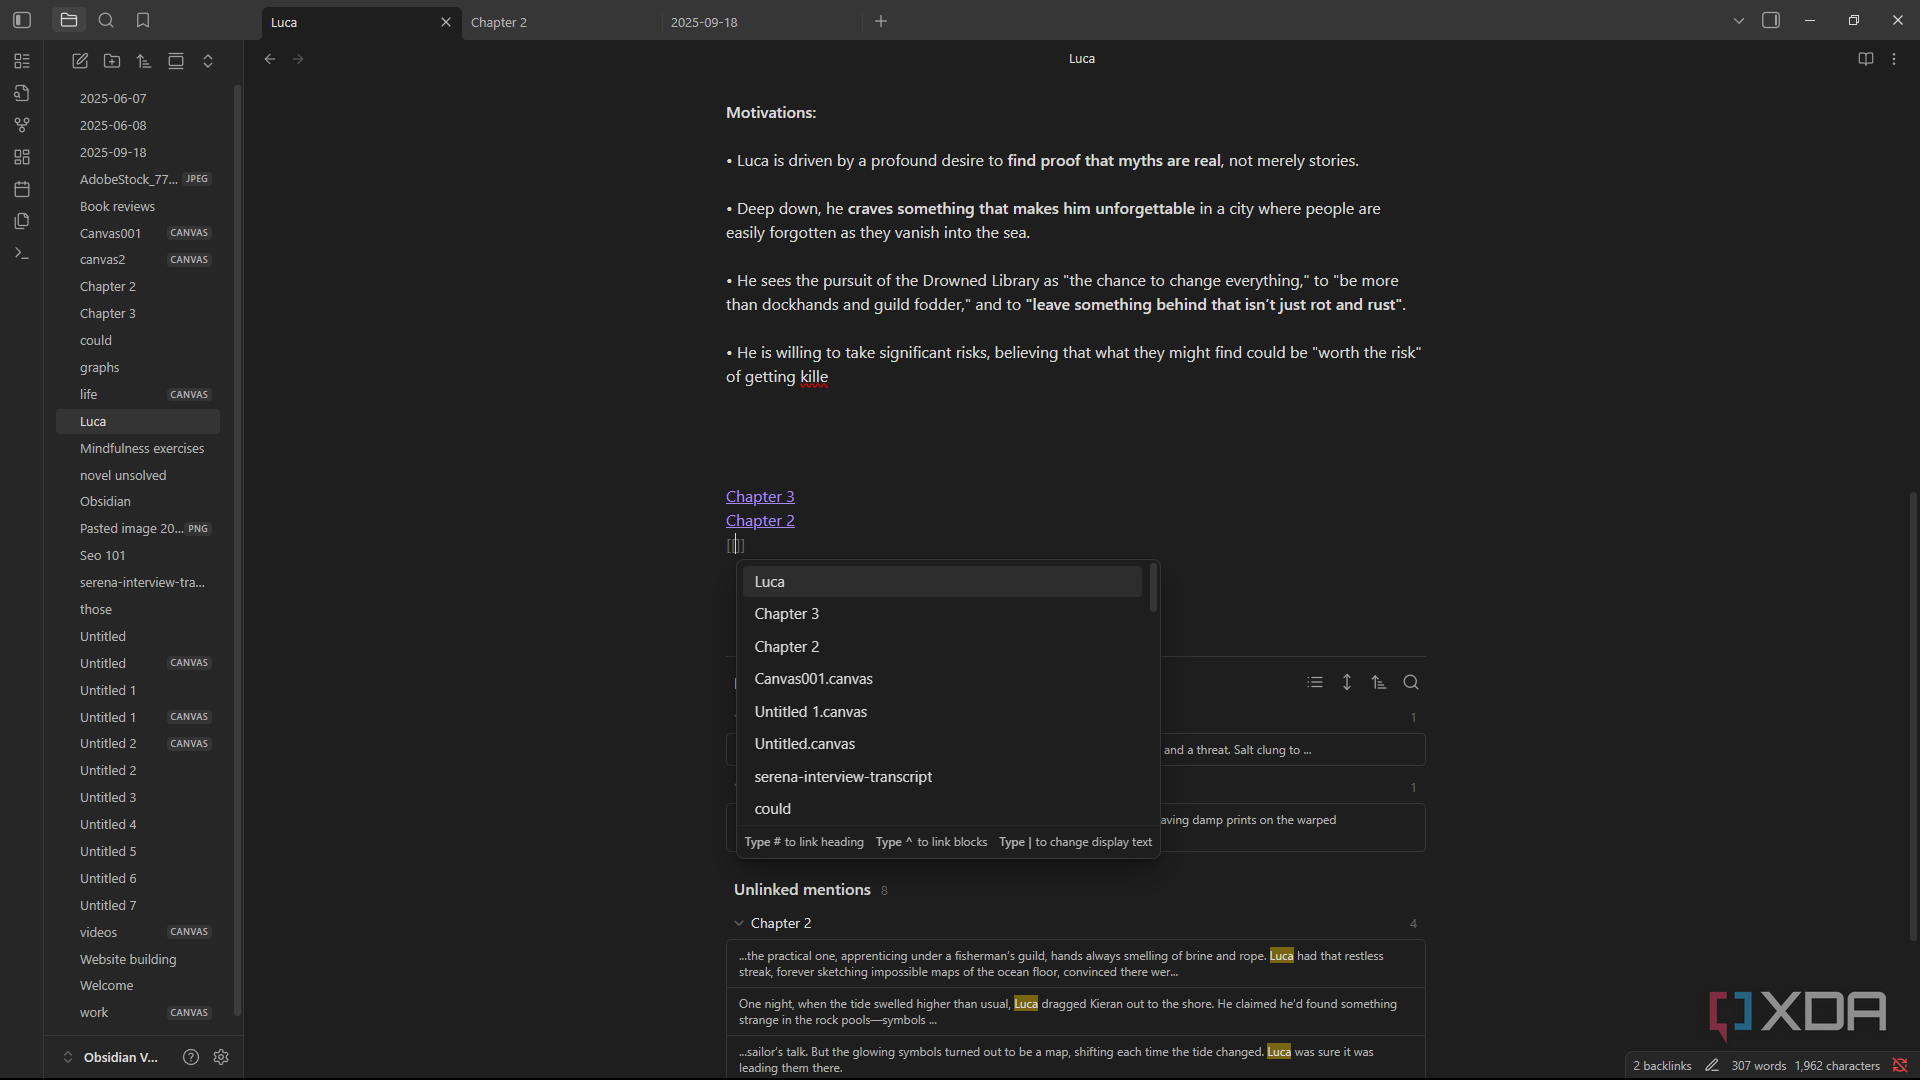Create a new note

click(80, 61)
